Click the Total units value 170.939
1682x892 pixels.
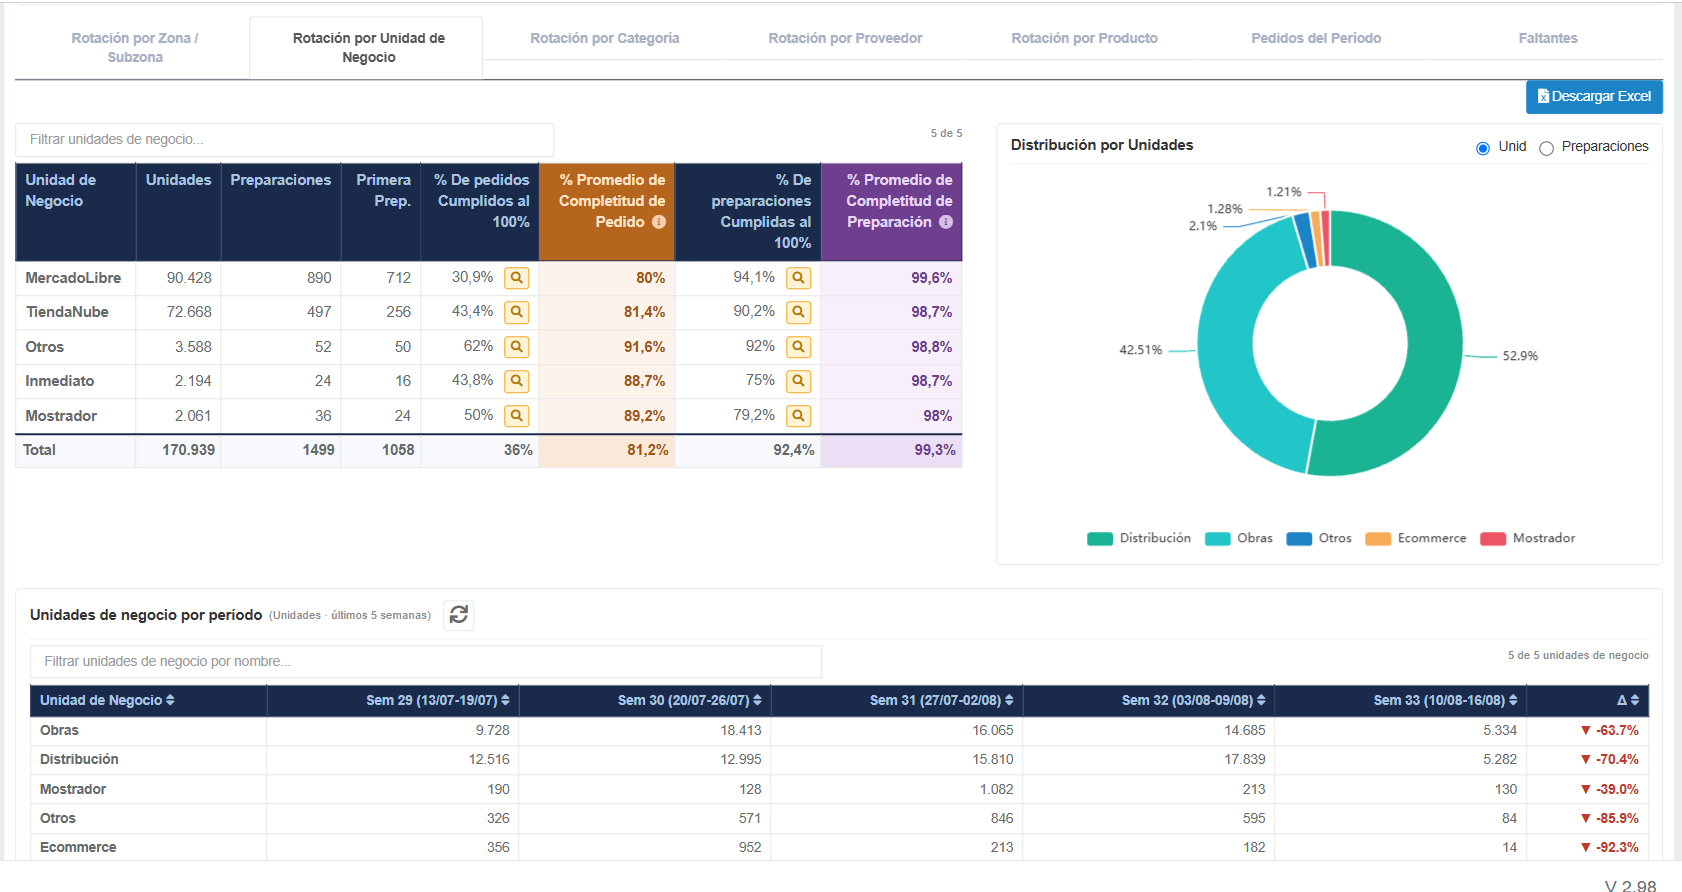point(188,450)
